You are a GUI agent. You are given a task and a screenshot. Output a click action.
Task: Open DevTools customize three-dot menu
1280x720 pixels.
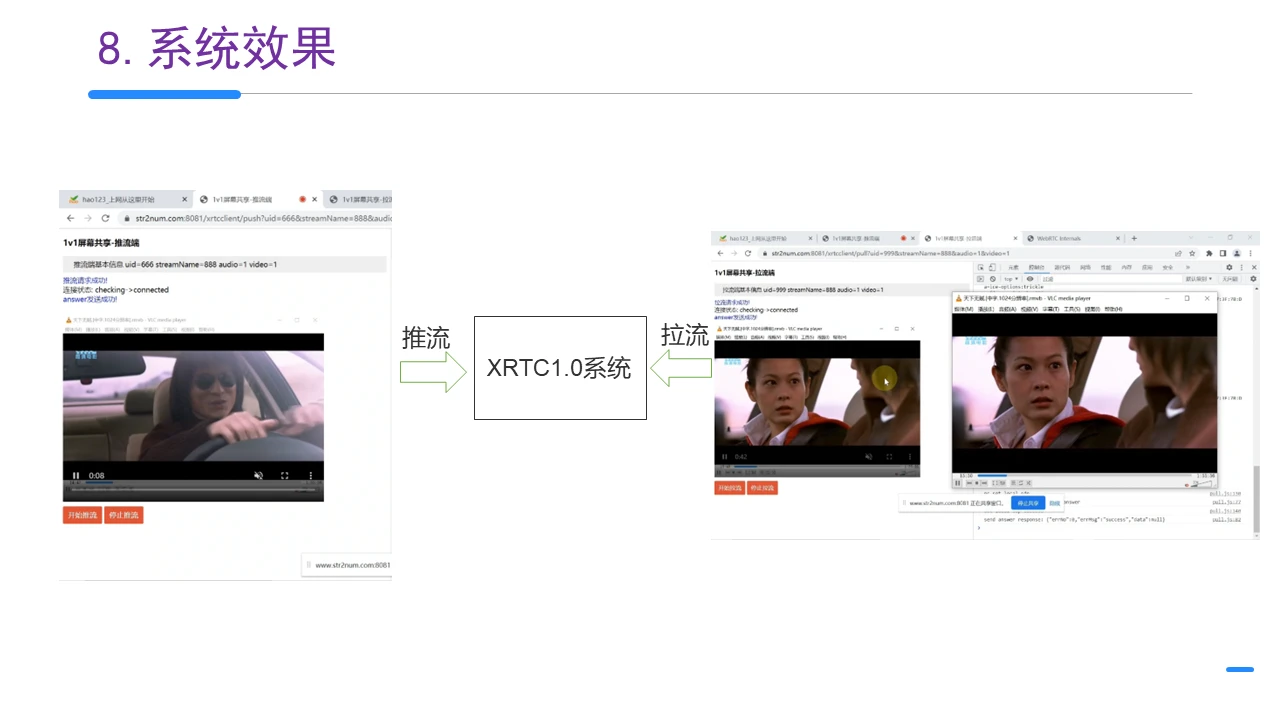tap(1241, 267)
